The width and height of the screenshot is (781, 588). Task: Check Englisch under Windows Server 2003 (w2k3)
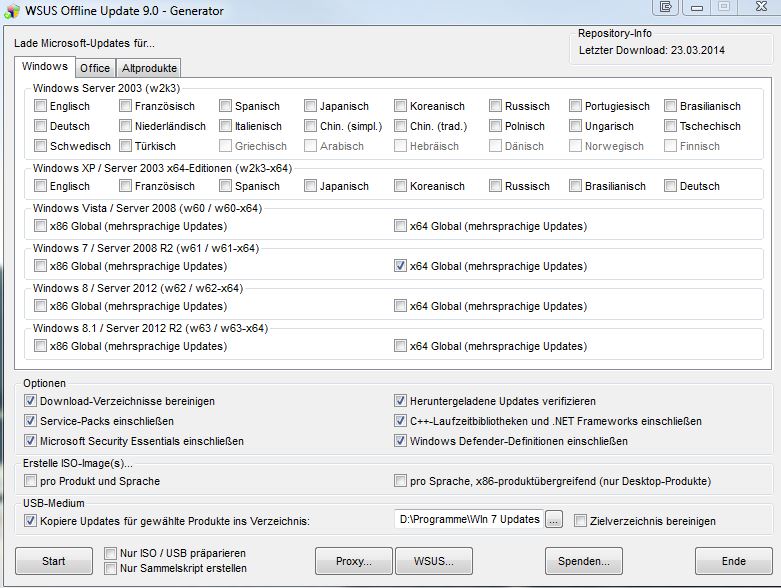pyautogui.click(x=40, y=106)
